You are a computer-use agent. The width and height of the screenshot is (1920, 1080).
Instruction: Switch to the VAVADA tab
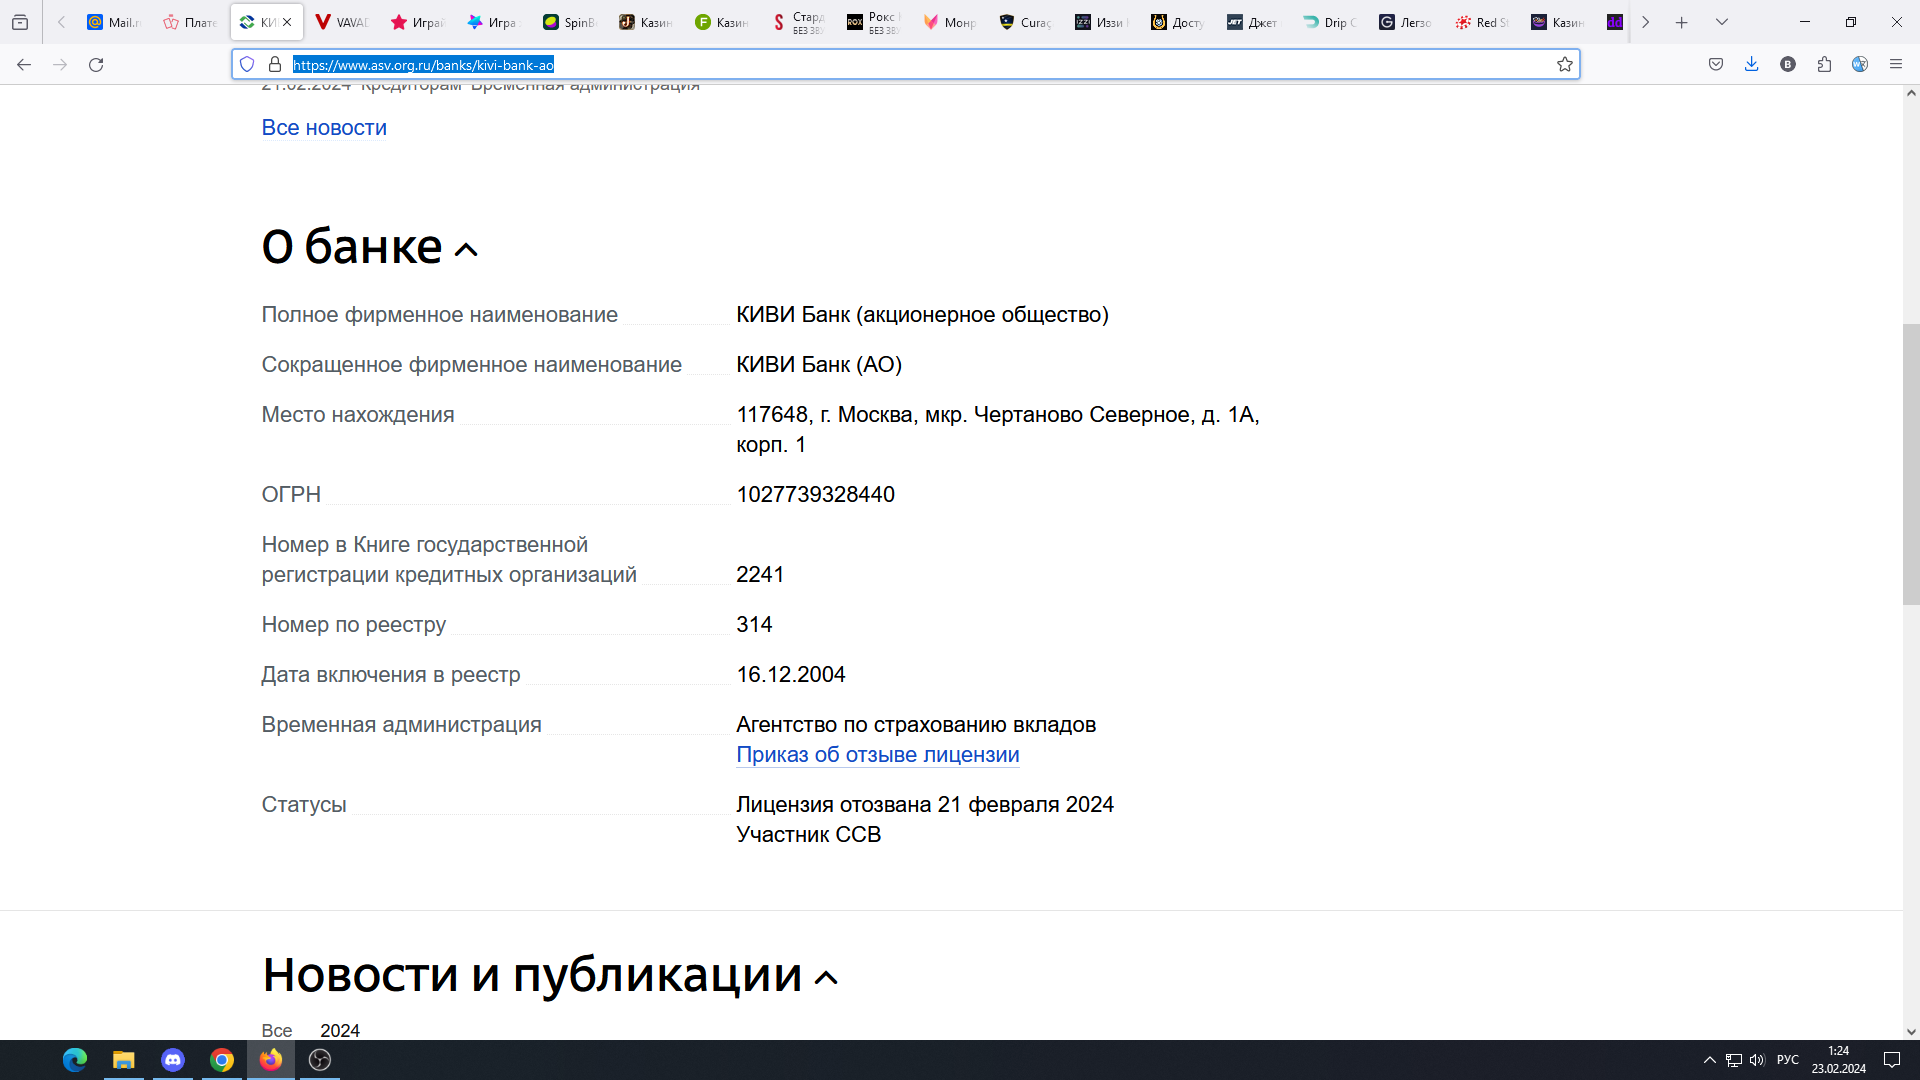pyautogui.click(x=341, y=22)
